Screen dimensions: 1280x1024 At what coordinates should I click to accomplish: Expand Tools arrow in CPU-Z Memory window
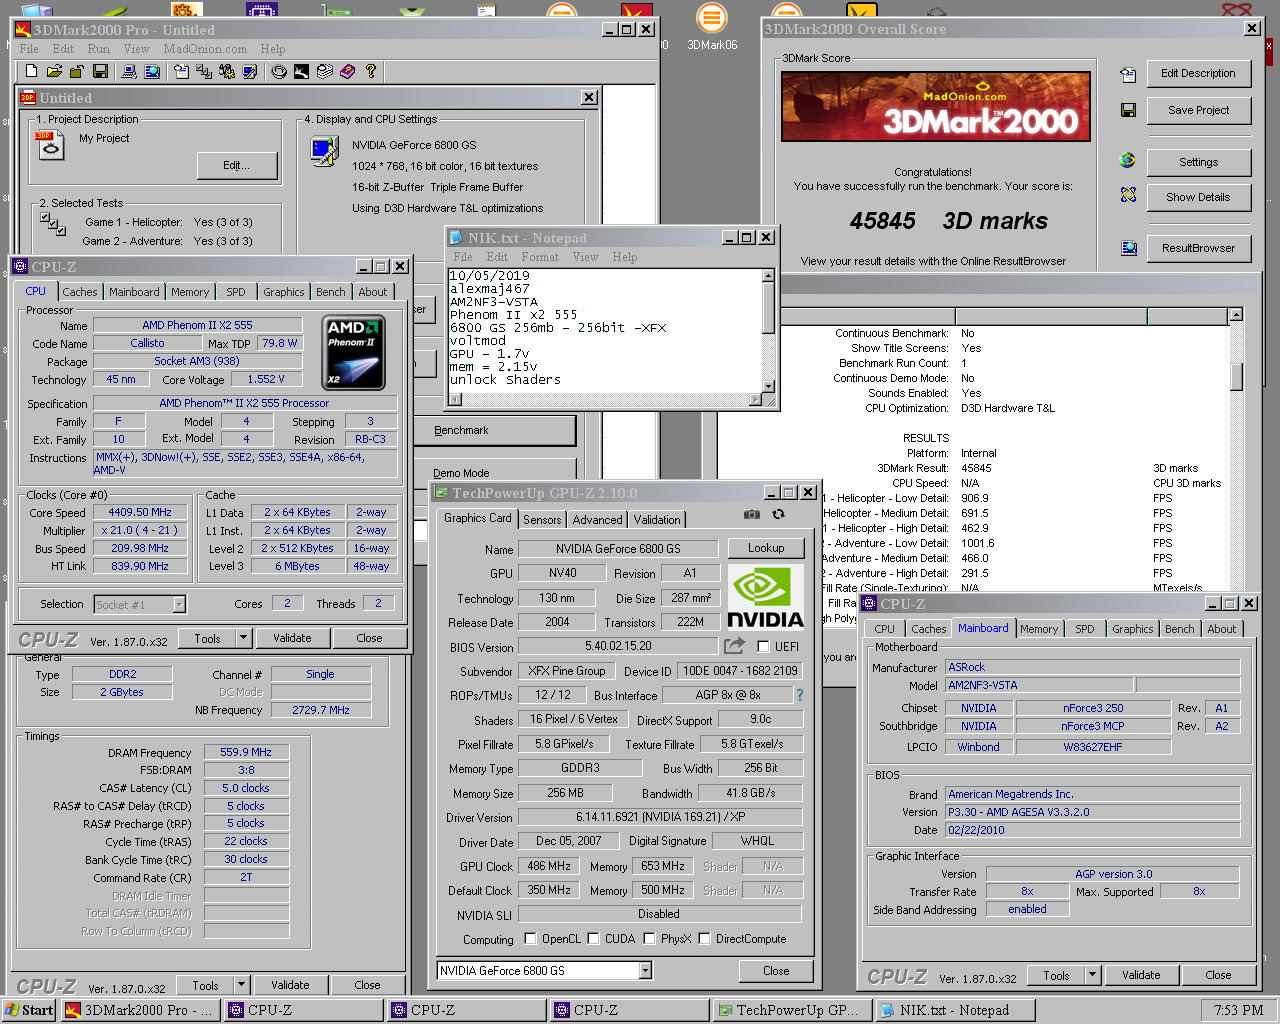pos(240,985)
